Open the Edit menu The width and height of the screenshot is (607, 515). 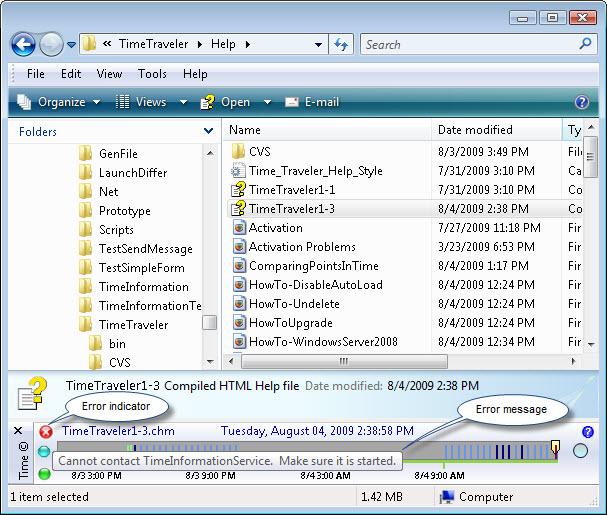71,74
